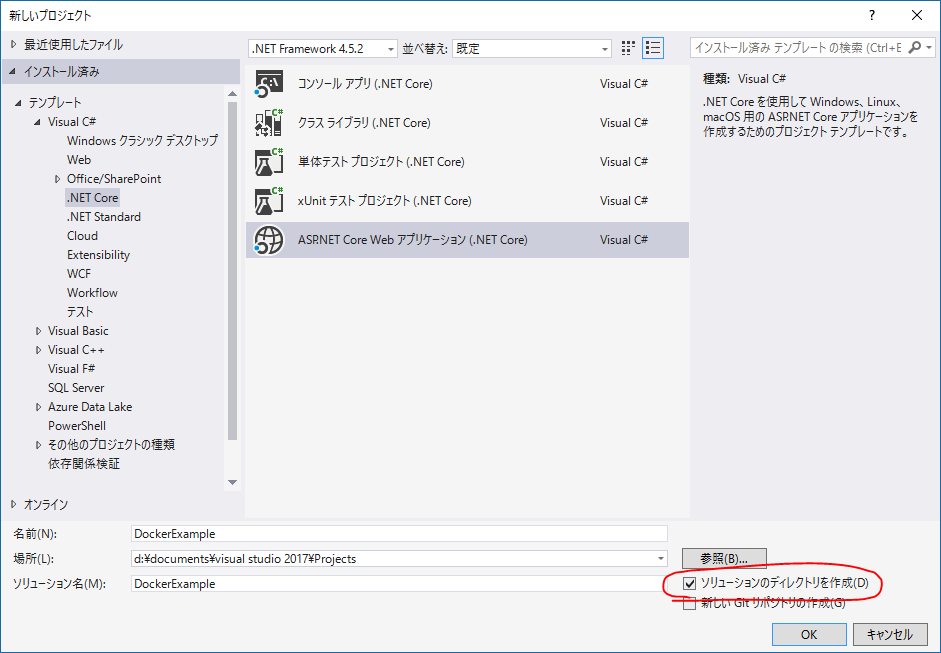Screen dimensions: 941x653
Task: Click the category tree vertical scrollbar thumb
Action: 232,271
